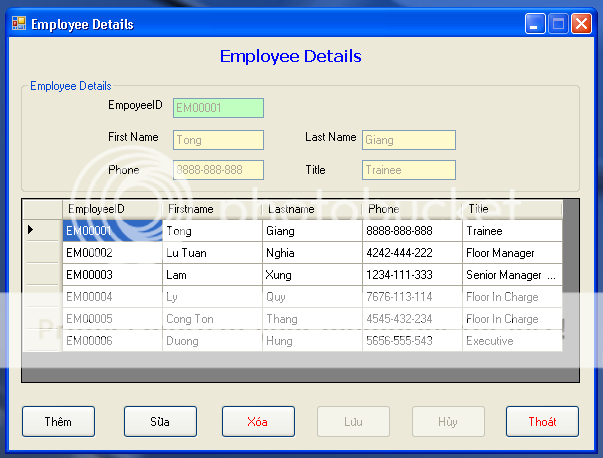Viewport: 603px width, 458px height.
Task: Click the Lastname column header
Action: (x=312, y=209)
